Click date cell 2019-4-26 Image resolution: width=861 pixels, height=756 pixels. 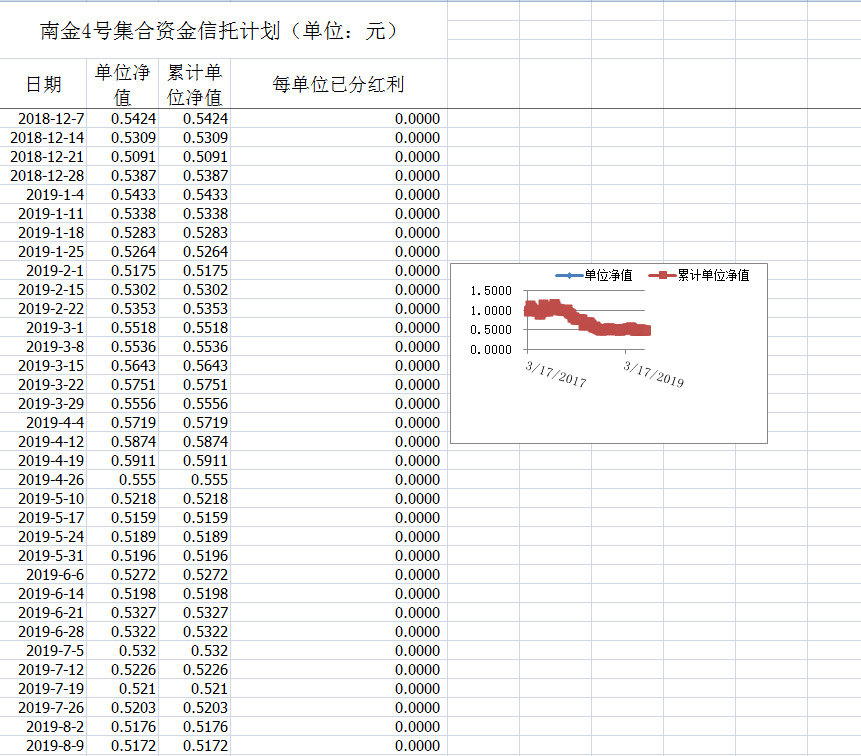coord(43,480)
